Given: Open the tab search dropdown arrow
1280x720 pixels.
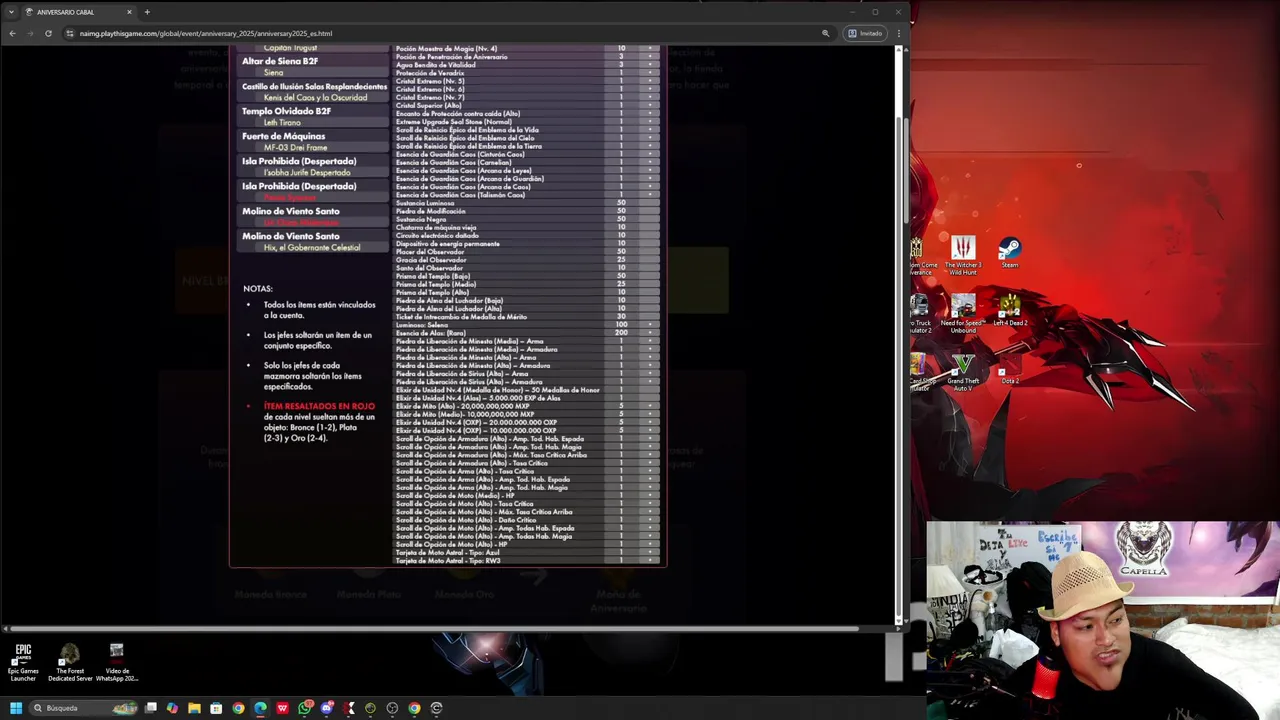Looking at the screenshot, I should pos(11,12).
